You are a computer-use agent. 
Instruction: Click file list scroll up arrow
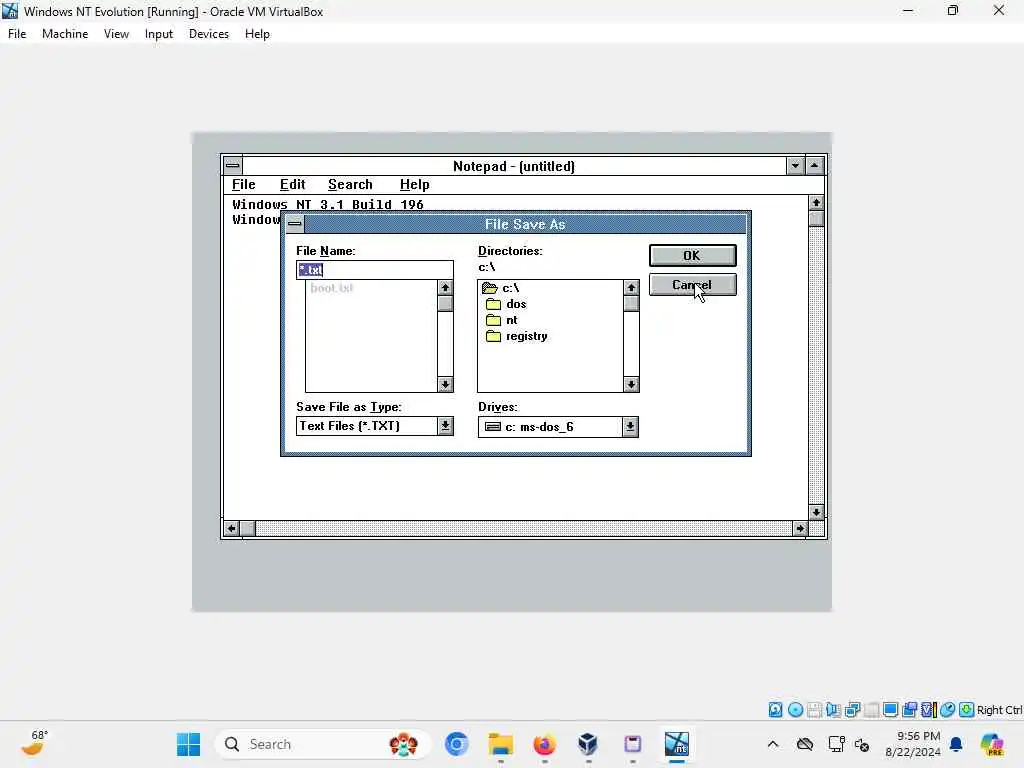tap(445, 288)
